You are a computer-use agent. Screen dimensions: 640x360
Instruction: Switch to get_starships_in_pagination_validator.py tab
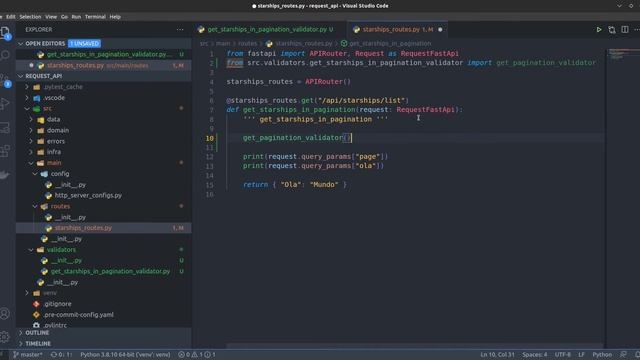pyautogui.click(x=267, y=29)
